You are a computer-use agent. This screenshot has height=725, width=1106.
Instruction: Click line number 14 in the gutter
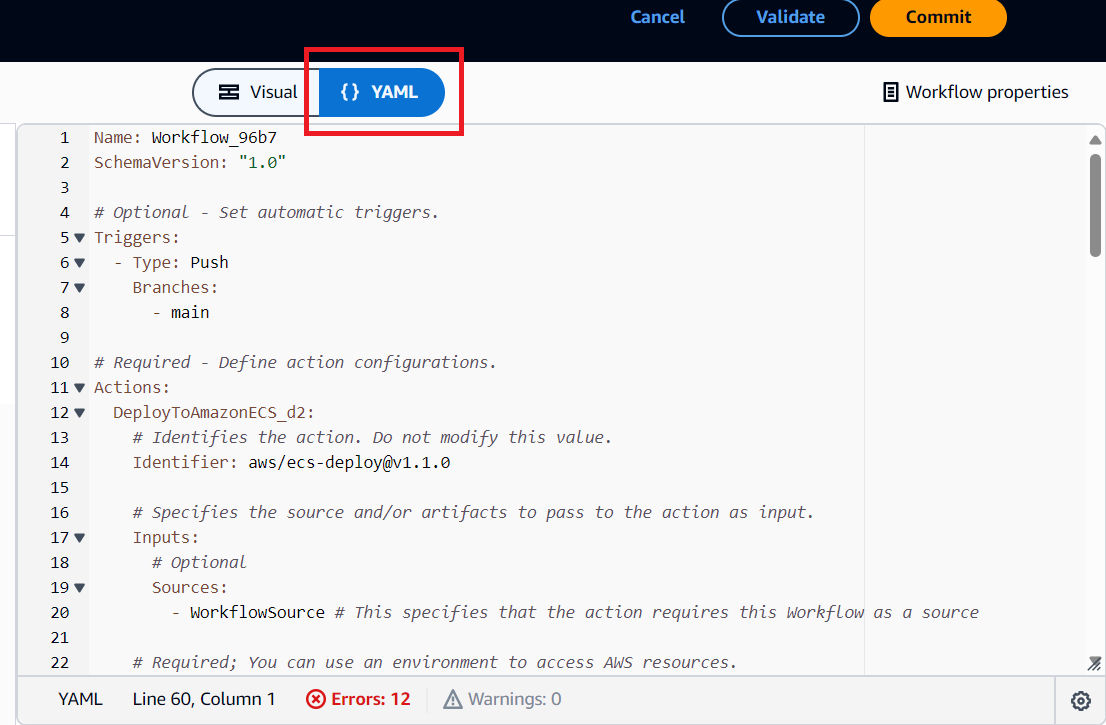coord(60,463)
